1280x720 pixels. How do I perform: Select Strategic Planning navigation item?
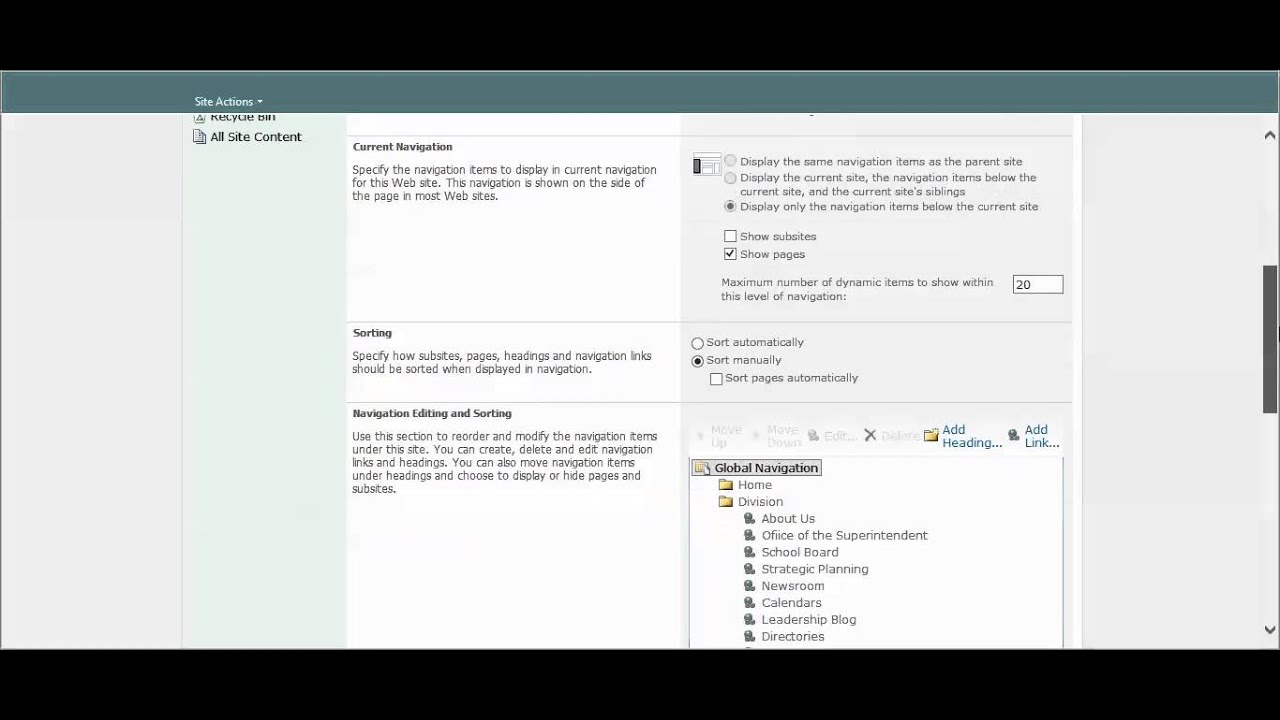tap(815, 569)
